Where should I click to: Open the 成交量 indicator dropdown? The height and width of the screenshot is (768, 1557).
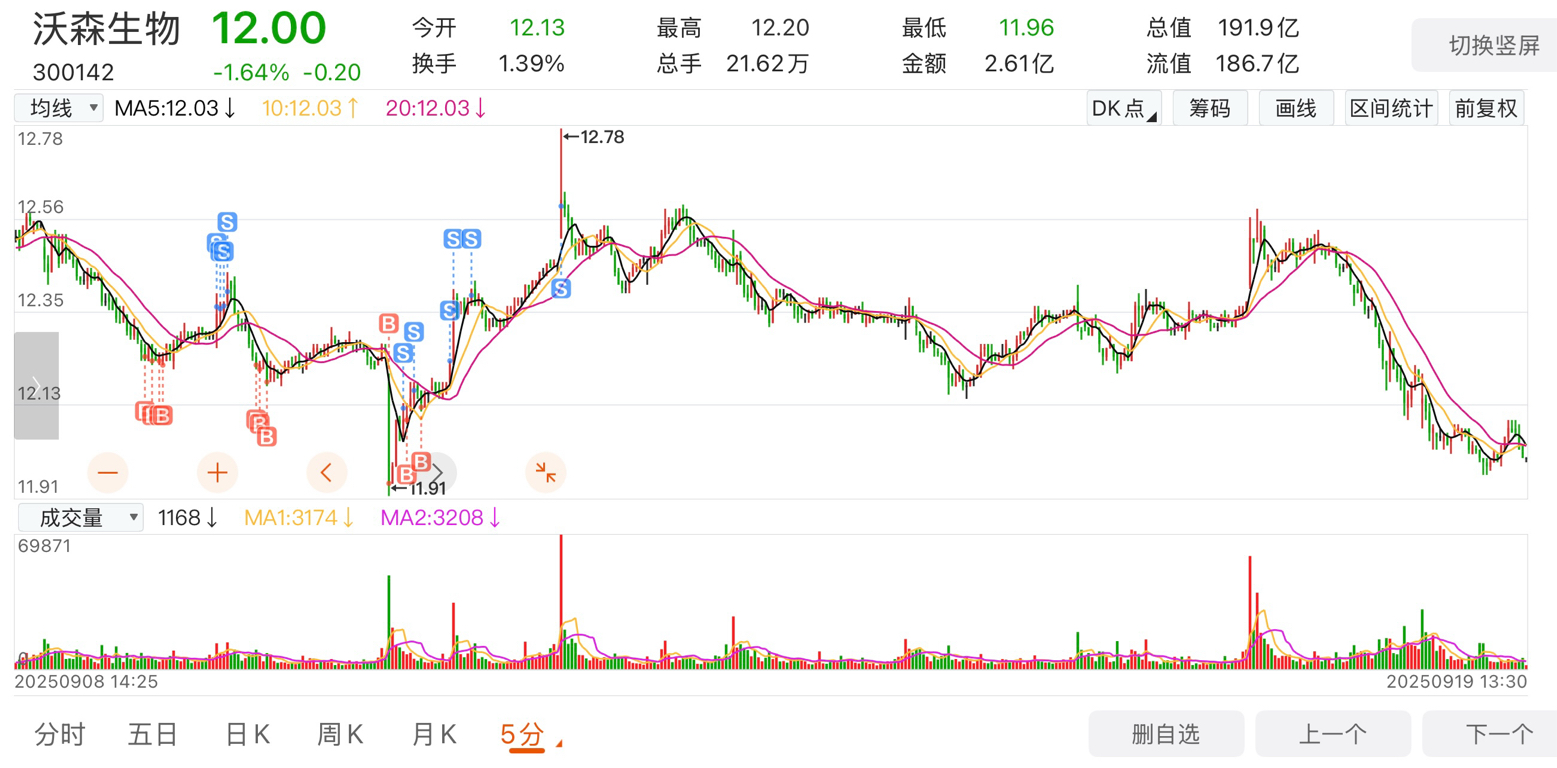(x=79, y=517)
